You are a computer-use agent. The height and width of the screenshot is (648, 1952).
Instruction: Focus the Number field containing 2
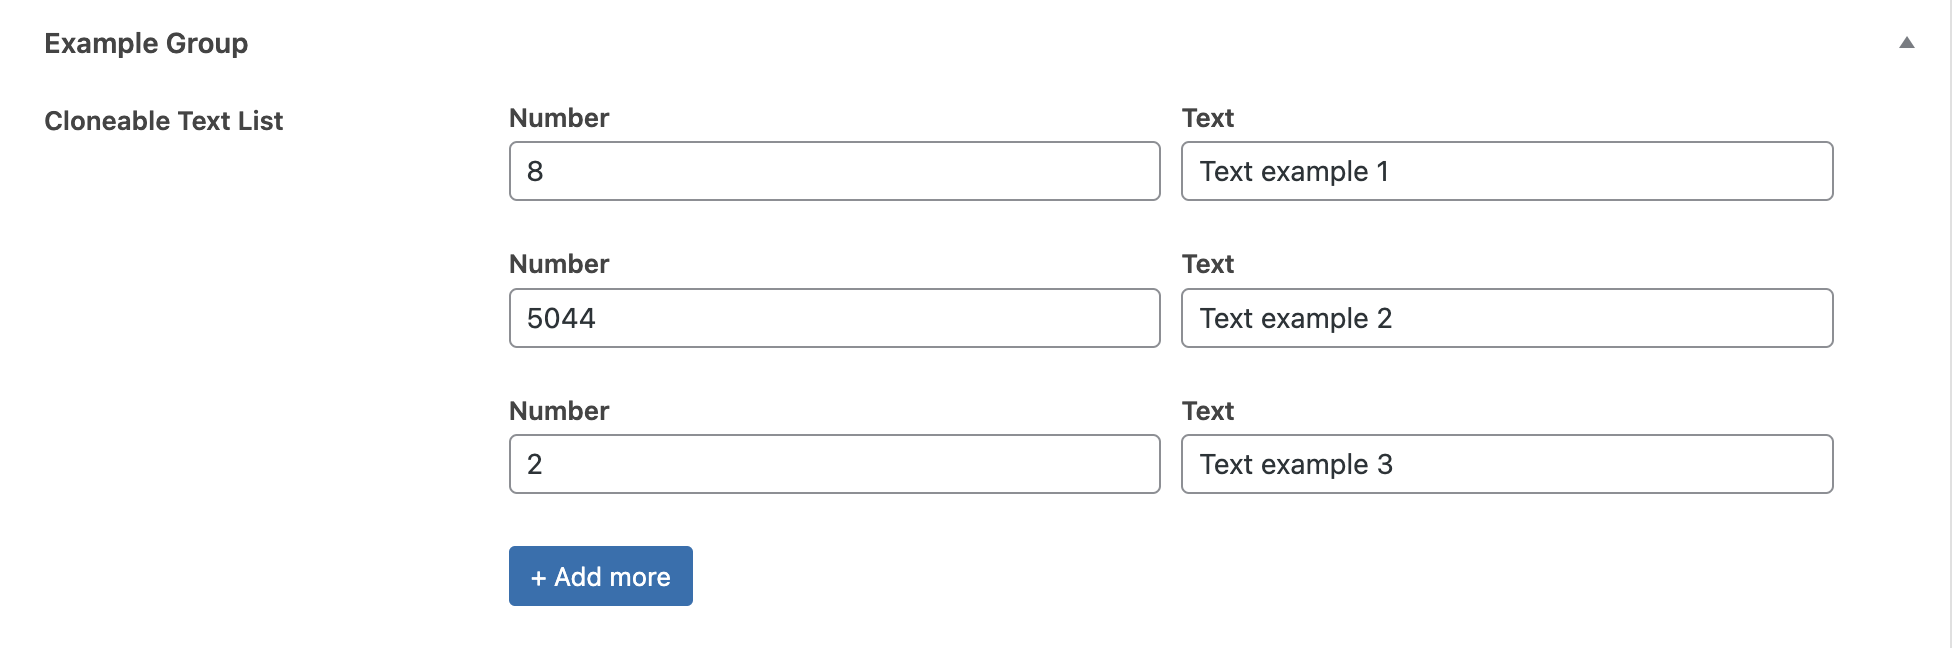point(834,464)
